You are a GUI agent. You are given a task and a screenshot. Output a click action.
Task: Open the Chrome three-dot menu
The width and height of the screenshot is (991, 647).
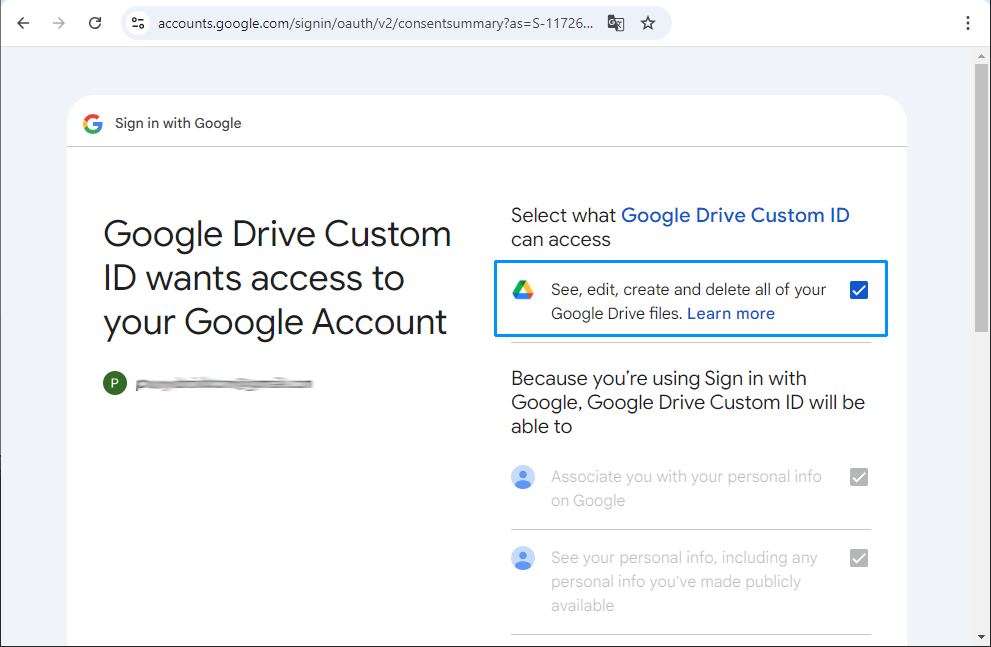[968, 23]
